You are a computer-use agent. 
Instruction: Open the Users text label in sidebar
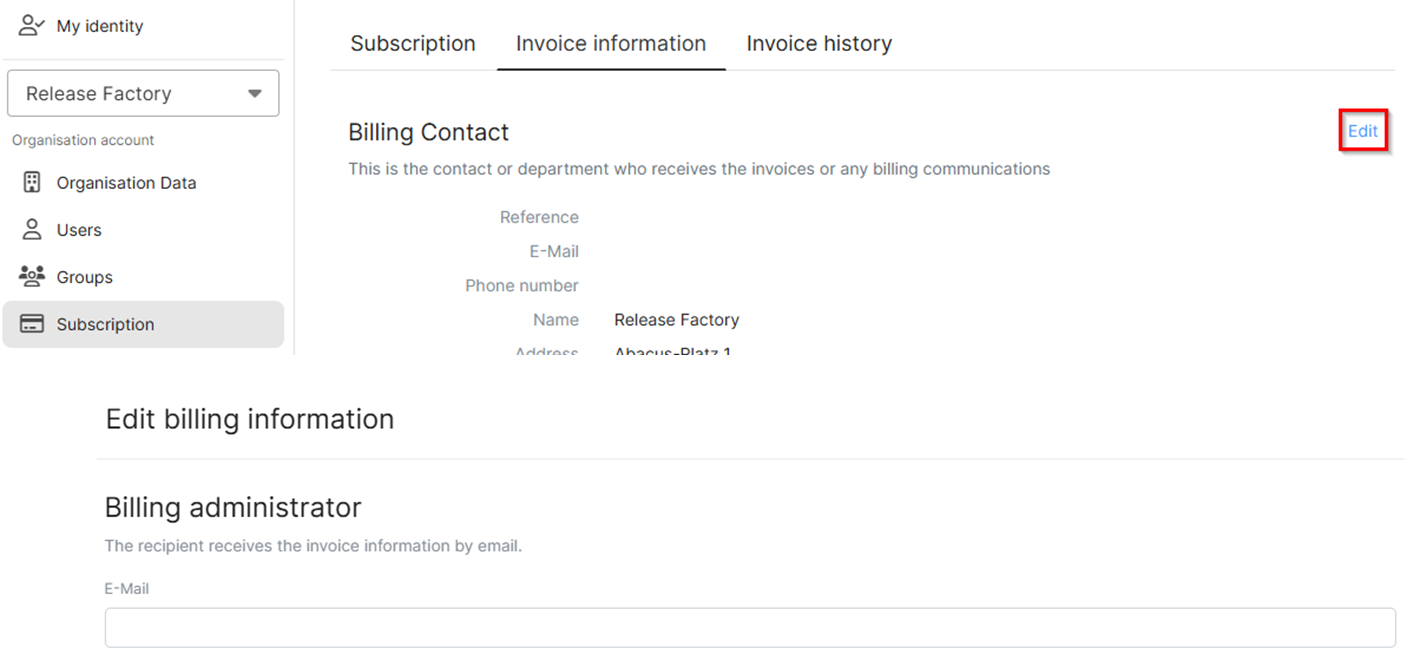[x=79, y=230]
